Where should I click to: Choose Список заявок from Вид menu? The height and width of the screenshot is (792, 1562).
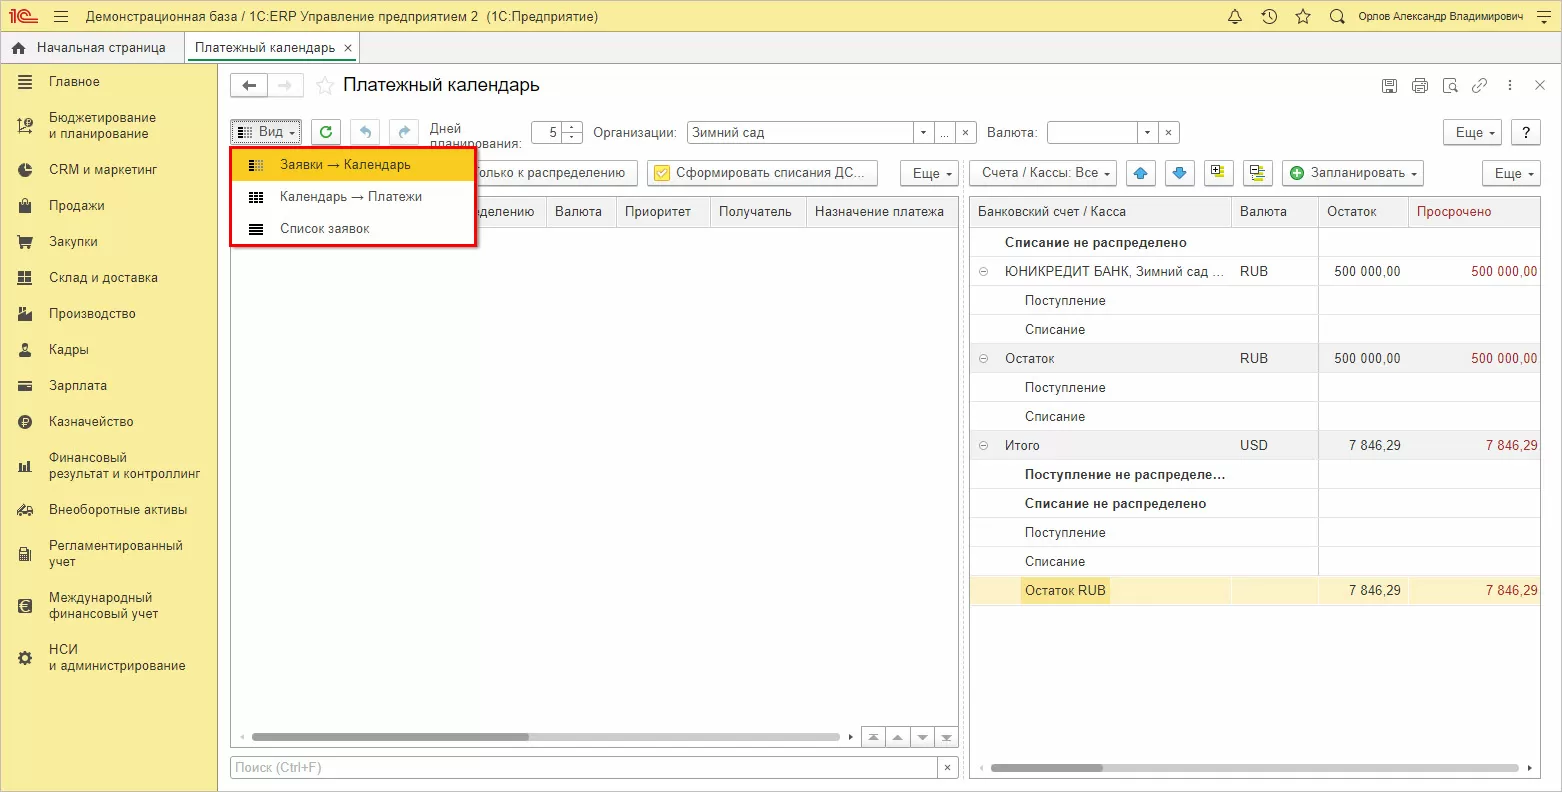point(325,229)
